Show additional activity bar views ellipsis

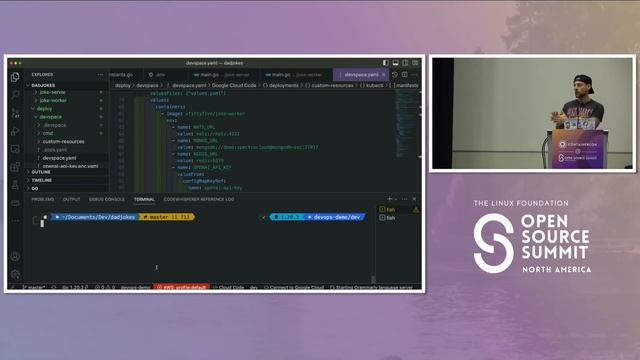(x=15, y=220)
